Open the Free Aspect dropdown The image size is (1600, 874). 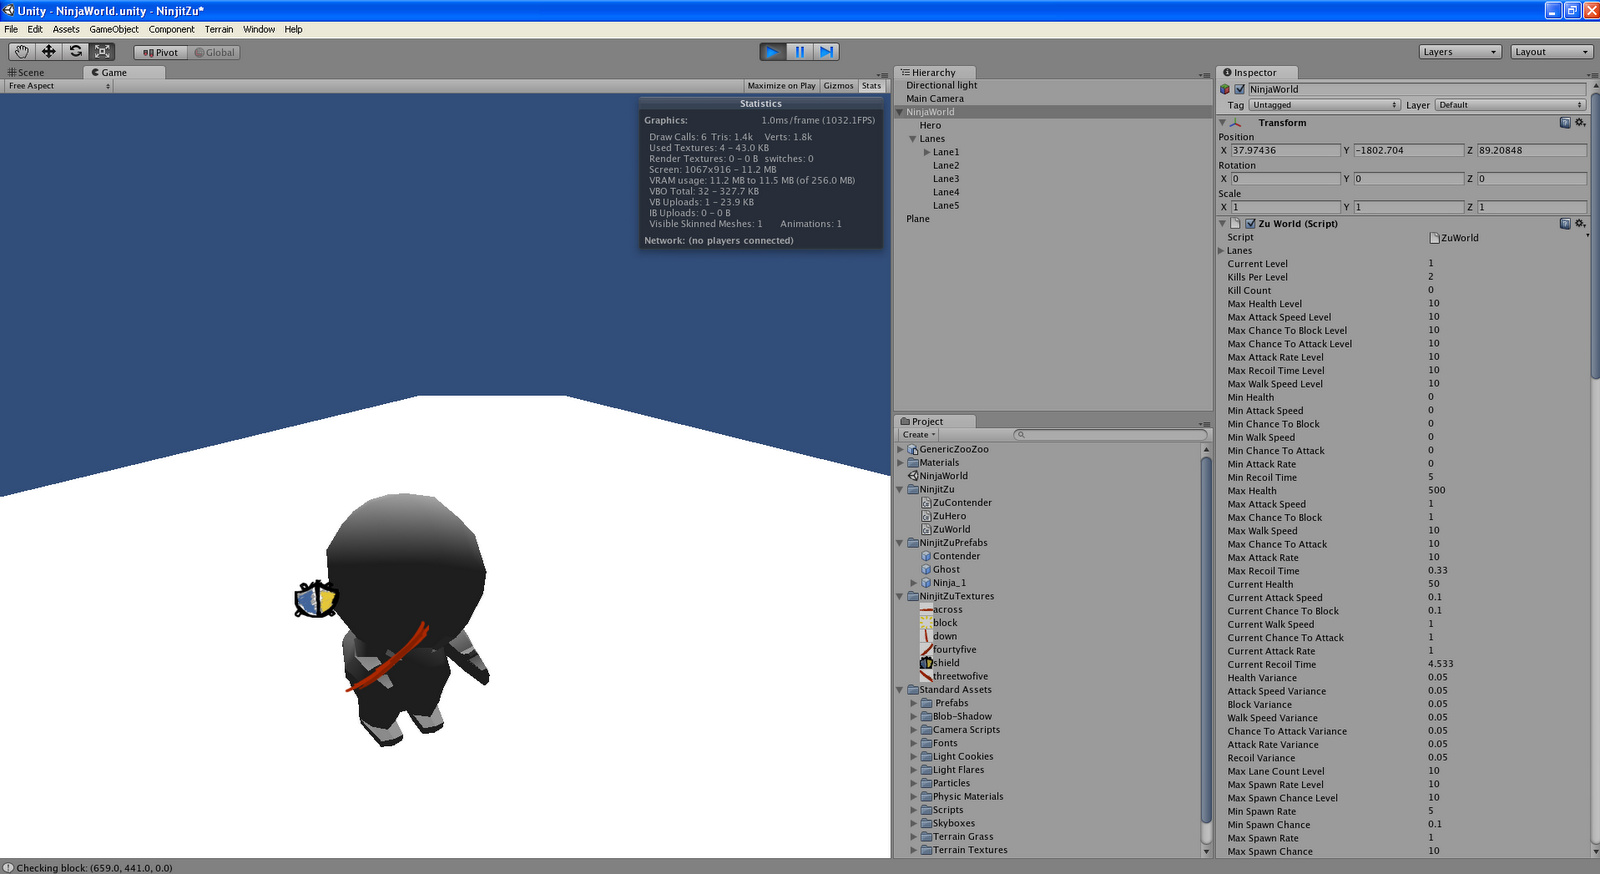point(58,86)
